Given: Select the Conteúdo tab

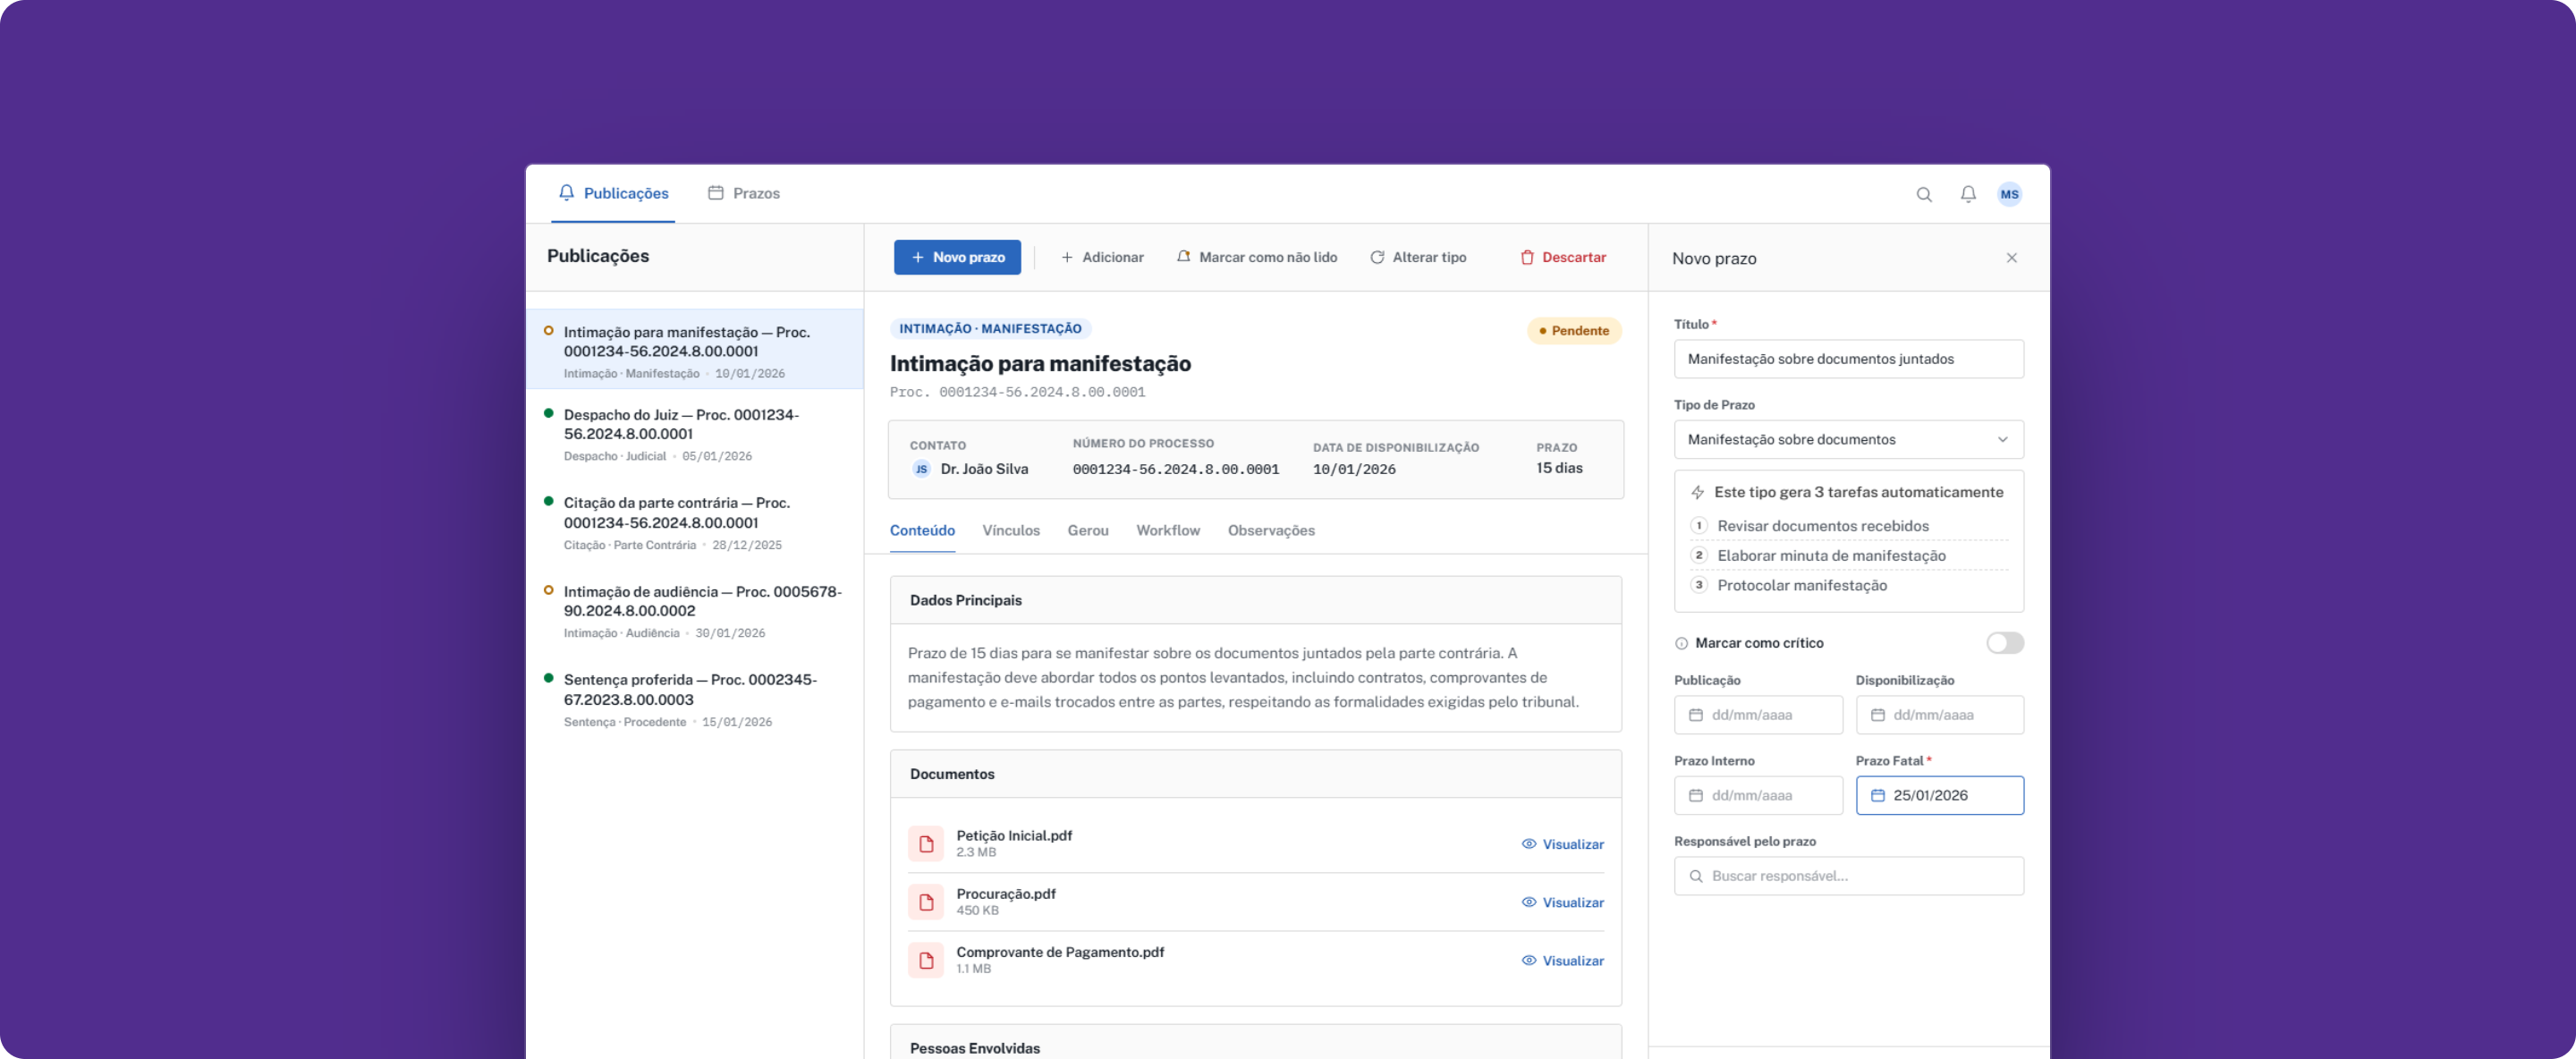Looking at the screenshot, I should [922, 531].
